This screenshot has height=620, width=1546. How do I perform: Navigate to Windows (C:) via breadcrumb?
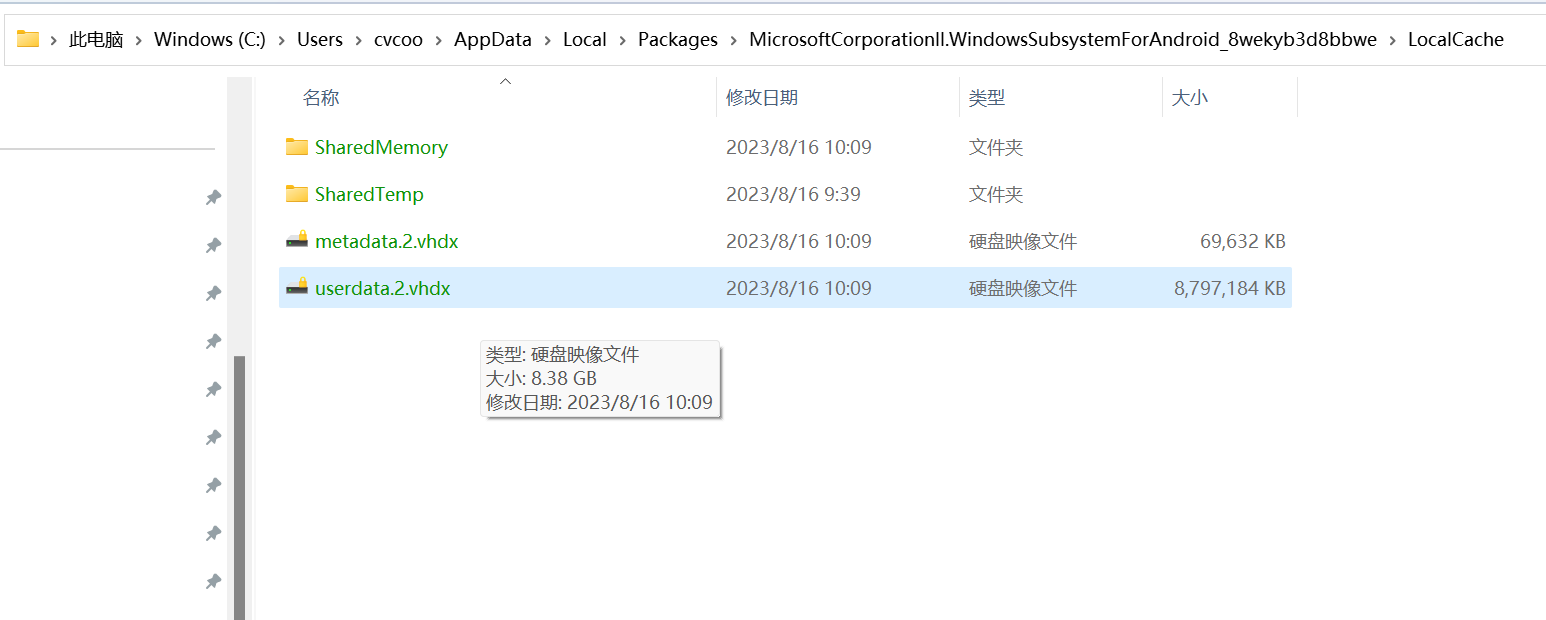[x=209, y=39]
